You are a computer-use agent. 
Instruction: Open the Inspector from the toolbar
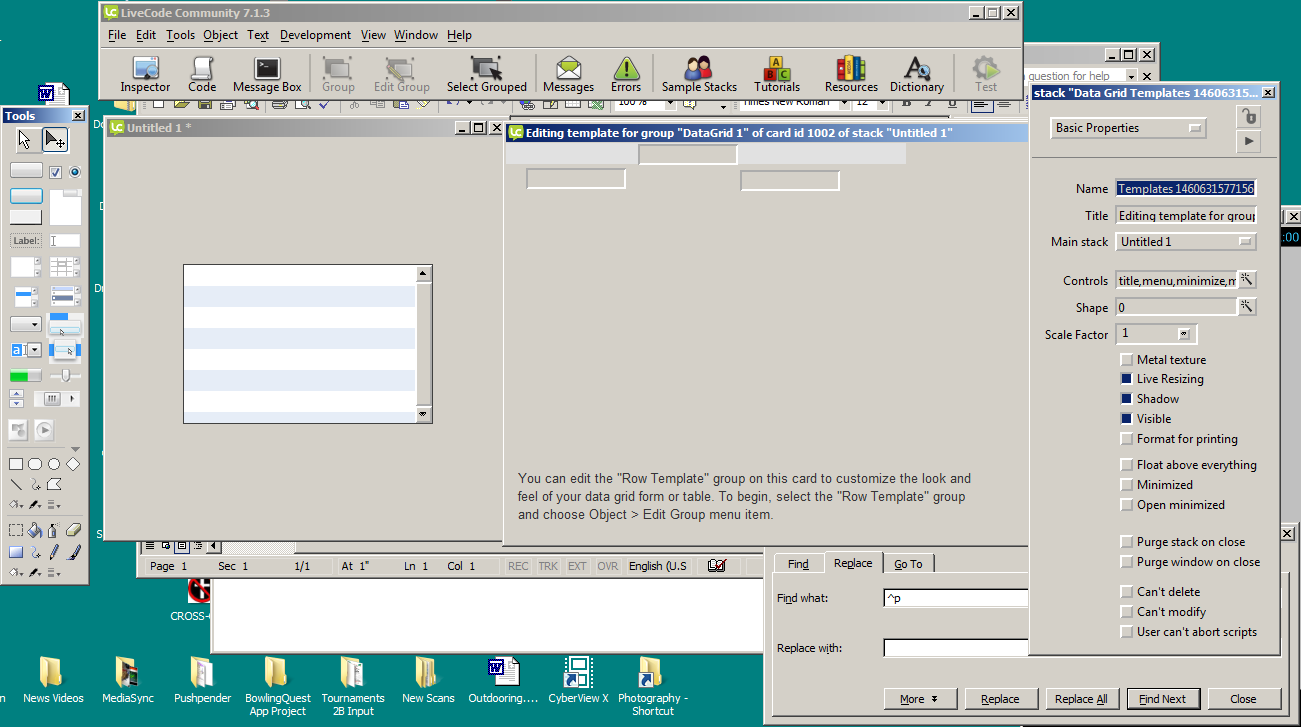point(145,74)
